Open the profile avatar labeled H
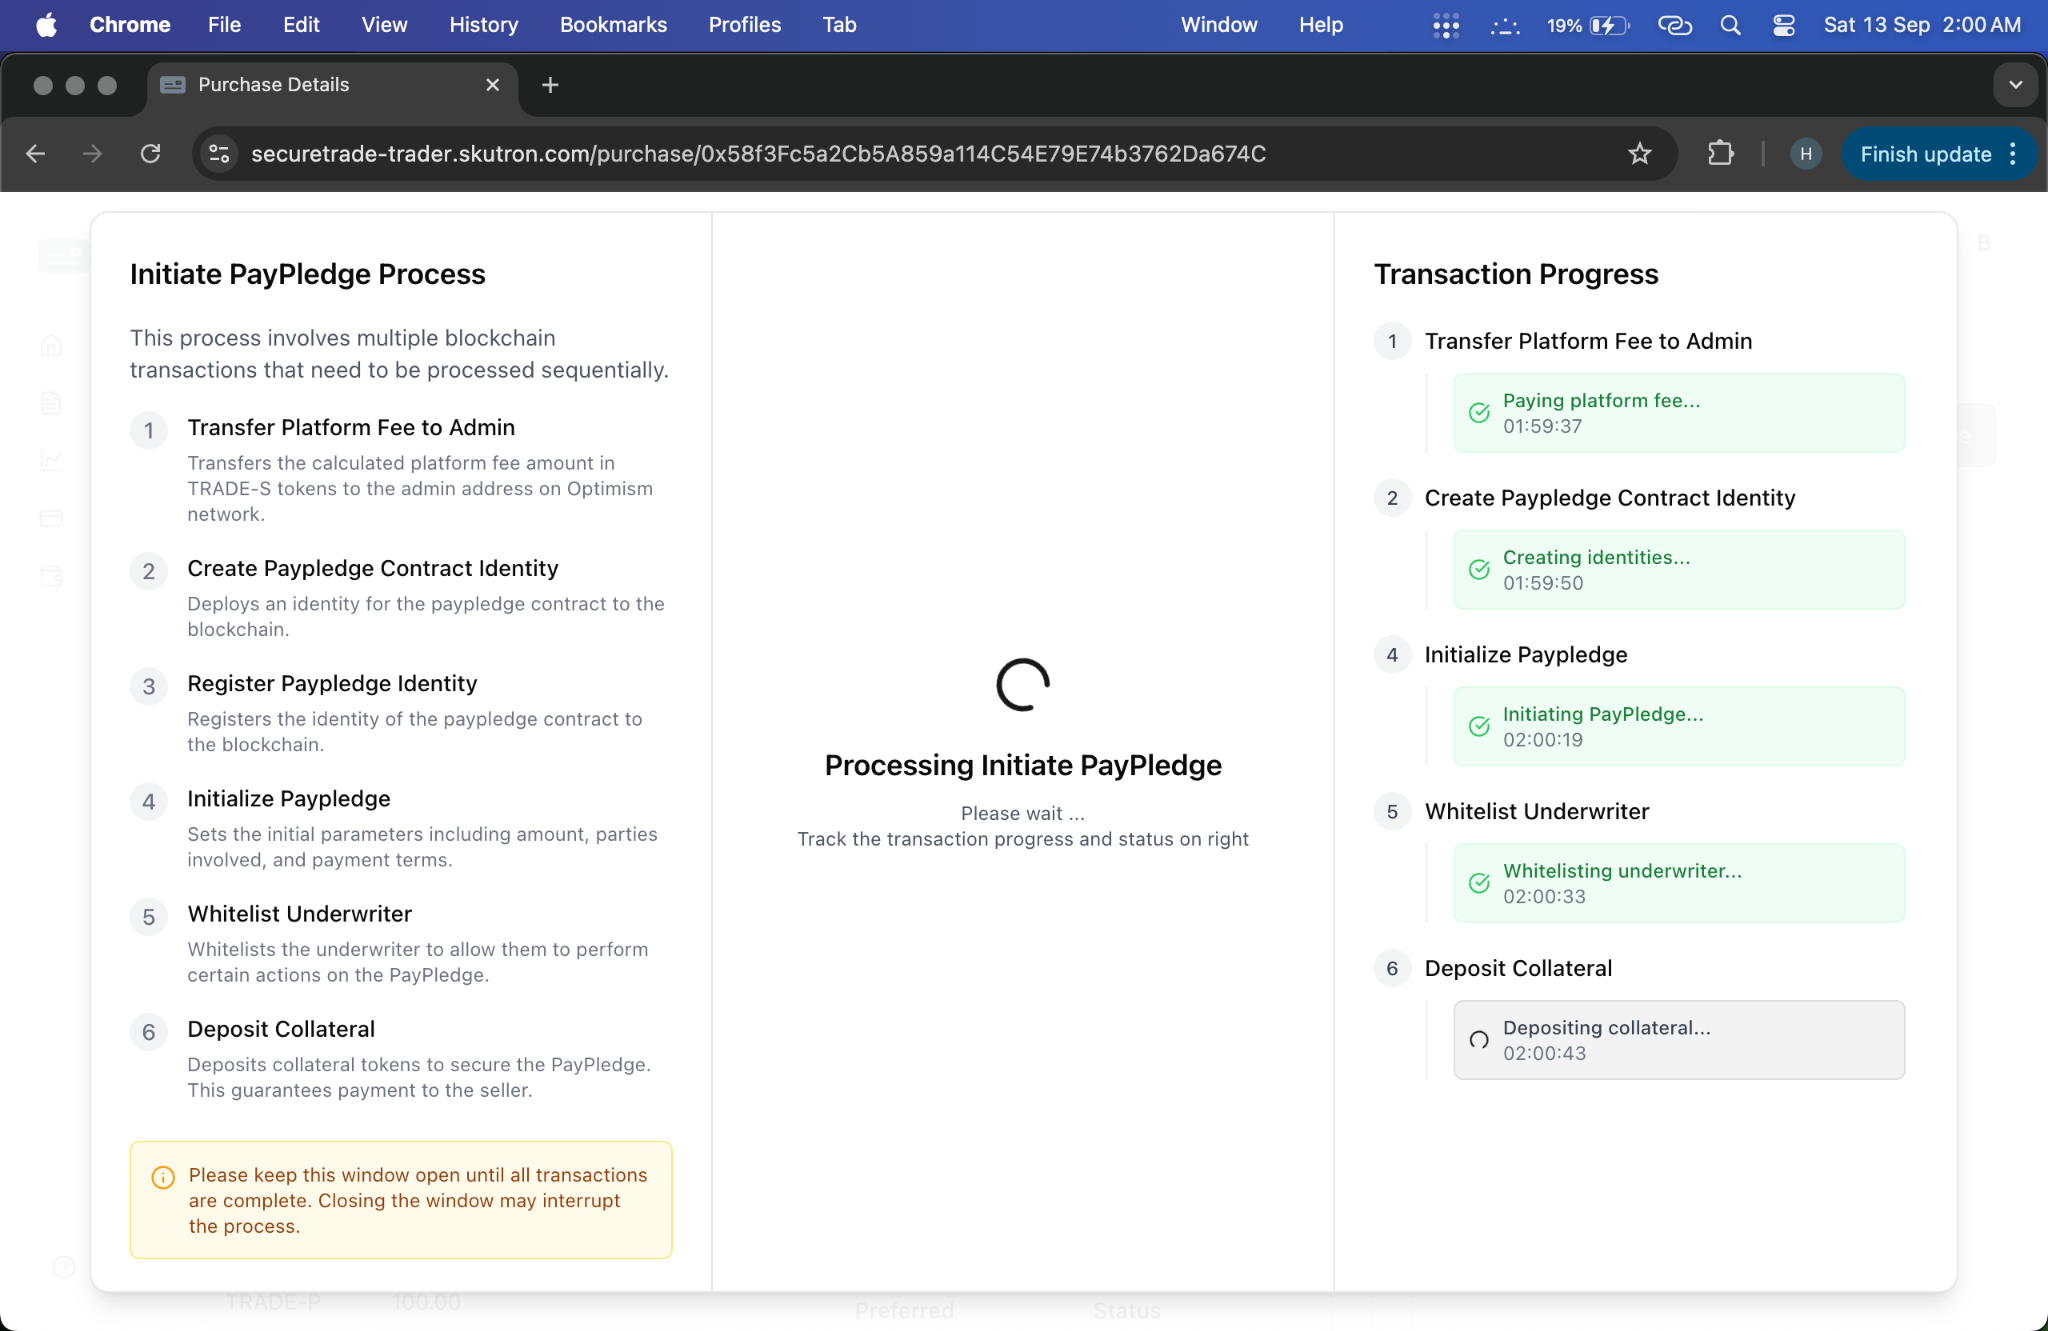Viewport: 2048px width, 1331px height. pyautogui.click(x=1805, y=154)
